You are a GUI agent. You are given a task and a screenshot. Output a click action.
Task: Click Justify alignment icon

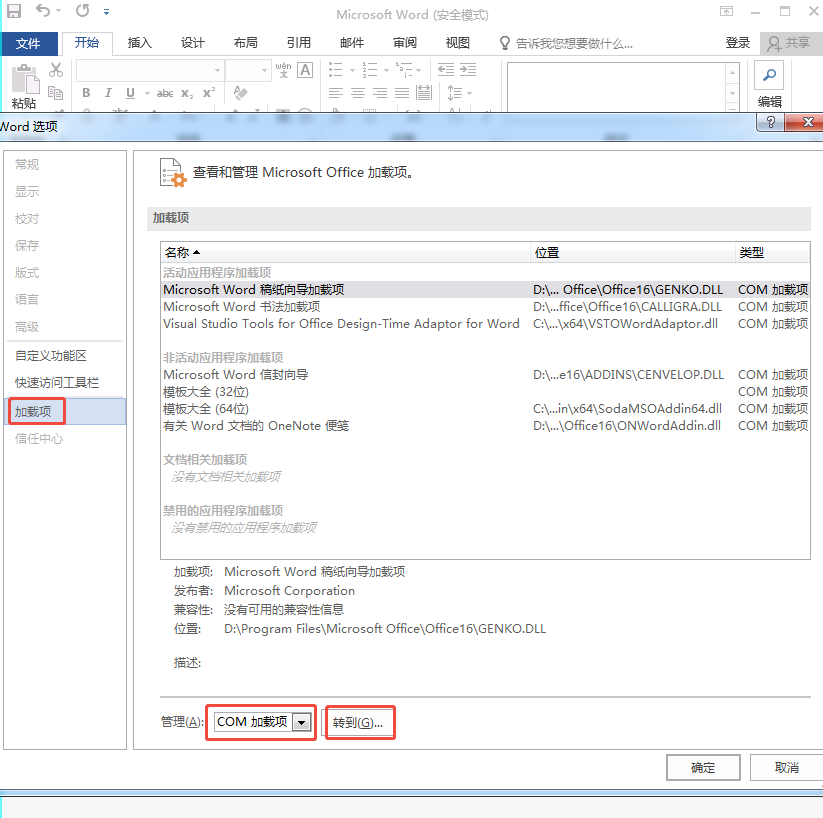pyautogui.click(x=402, y=93)
